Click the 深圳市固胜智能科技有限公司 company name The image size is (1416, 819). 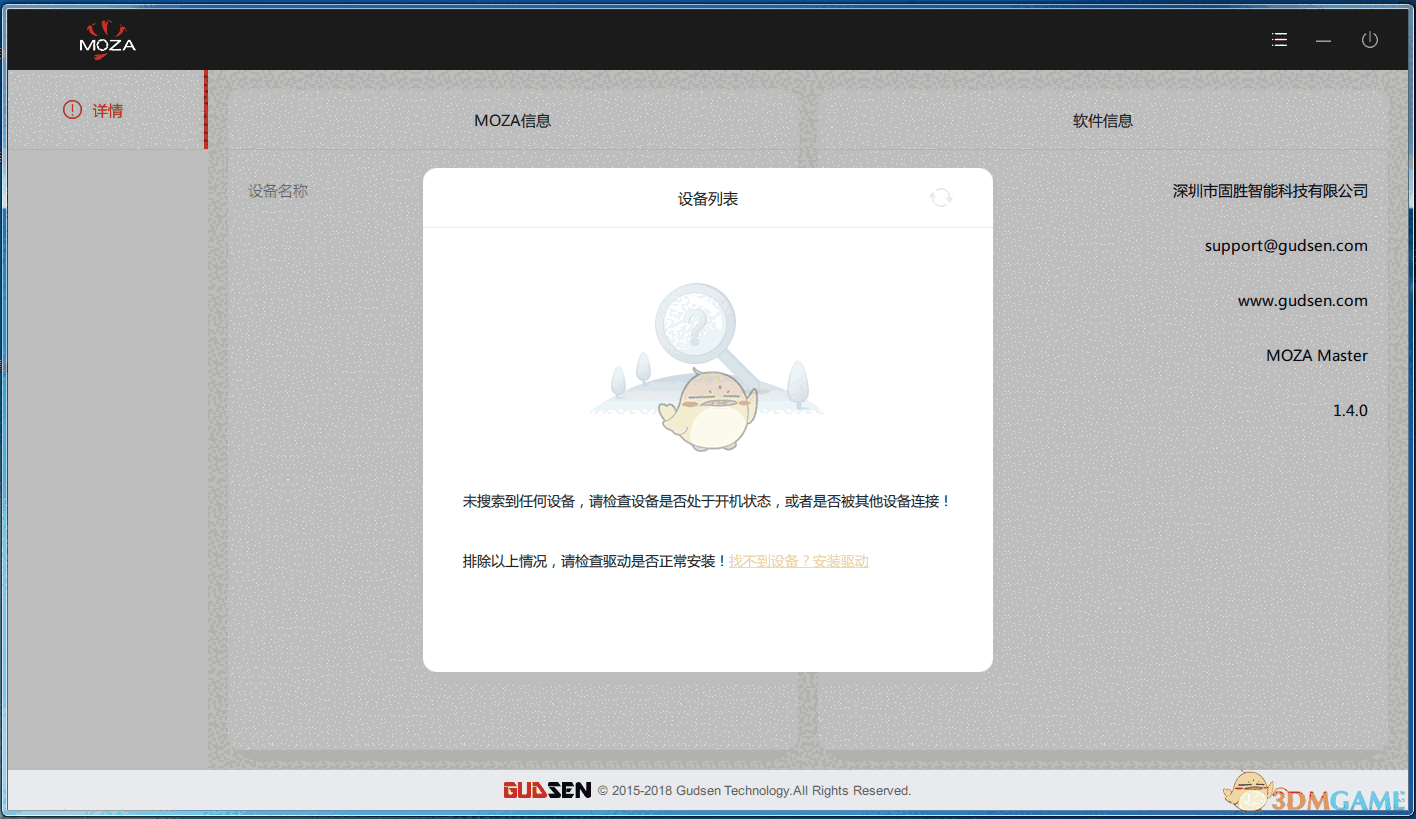[1268, 190]
